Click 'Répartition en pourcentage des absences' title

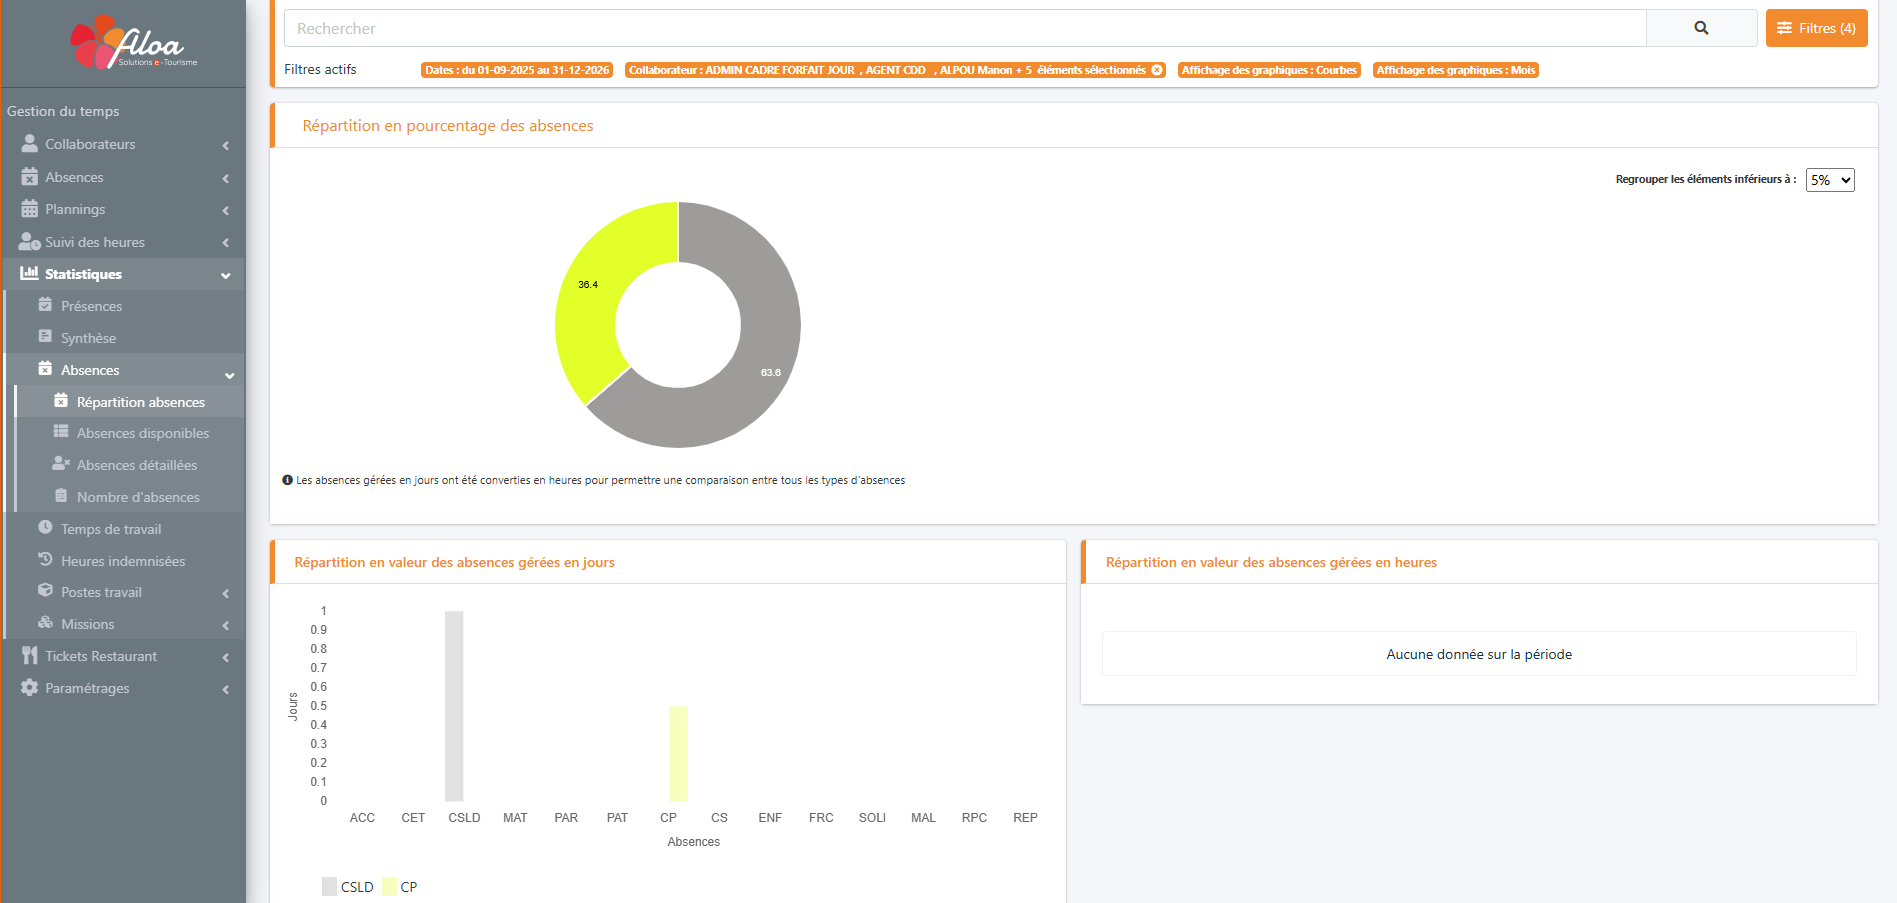pyautogui.click(x=448, y=126)
